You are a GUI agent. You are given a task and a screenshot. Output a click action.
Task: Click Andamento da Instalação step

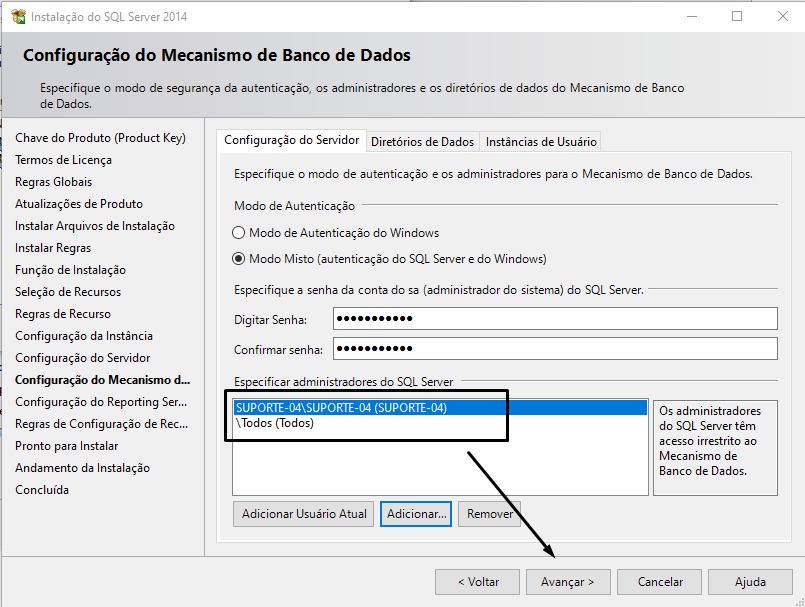82,468
